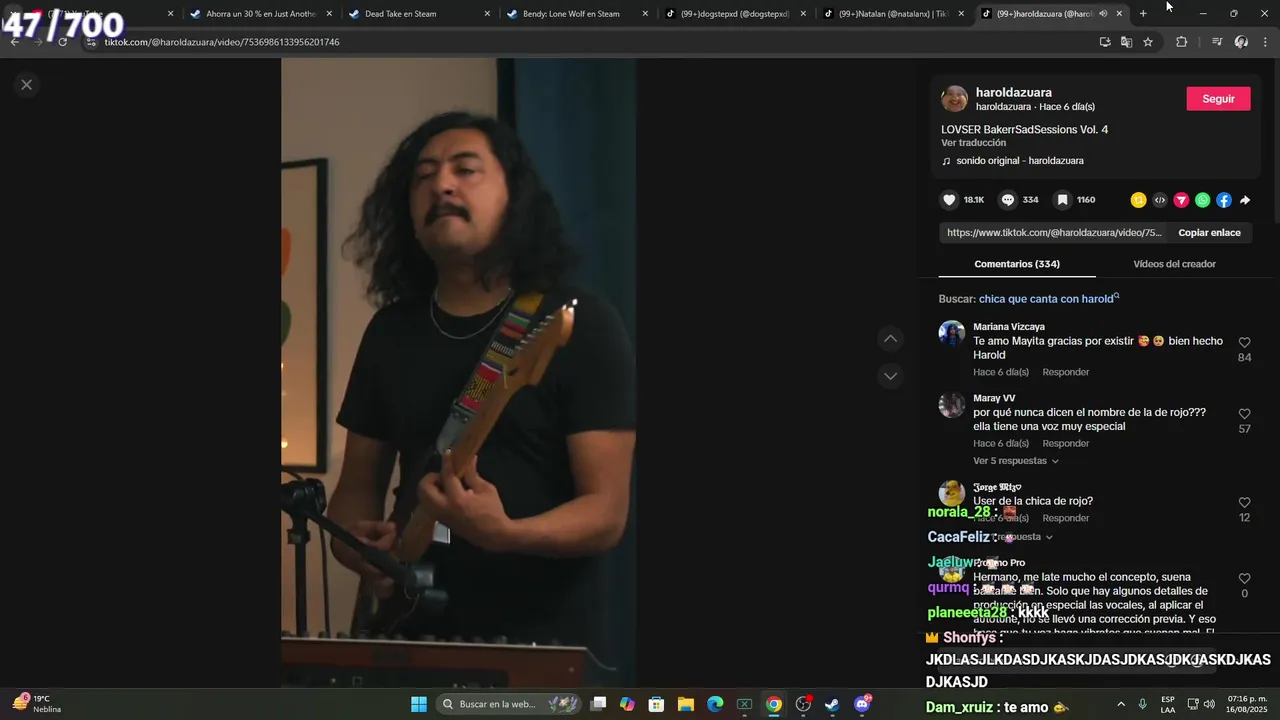Close the 'Dead Take en Steam' tab
1280x720 pixels.
tap(487, 14)
